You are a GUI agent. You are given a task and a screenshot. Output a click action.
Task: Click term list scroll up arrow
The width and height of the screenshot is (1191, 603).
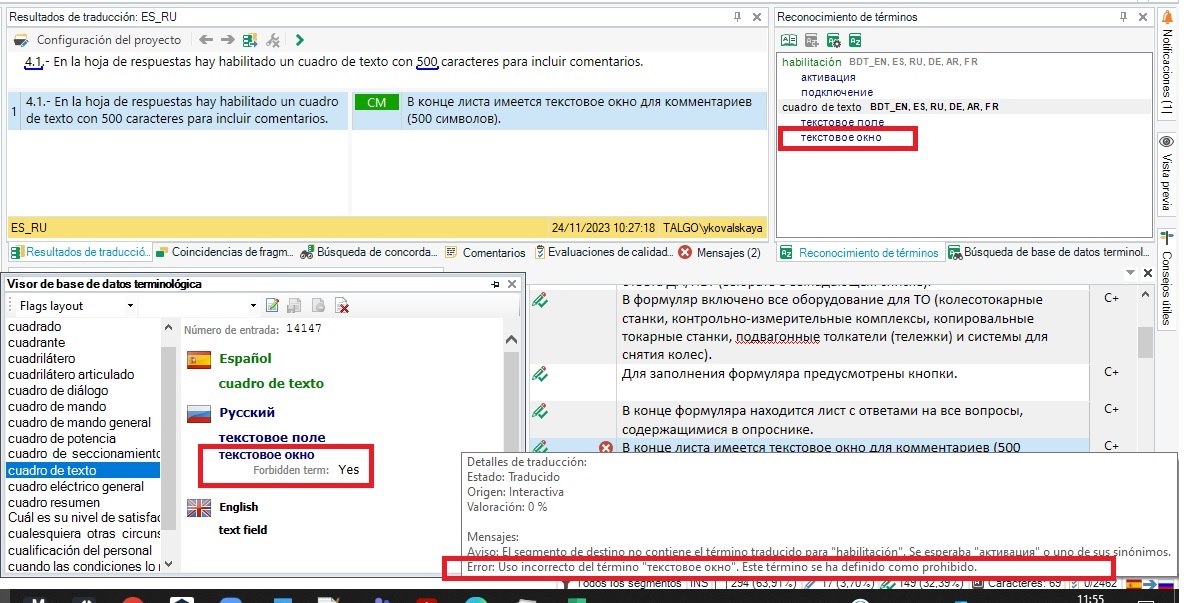click(x=168, y=327)
